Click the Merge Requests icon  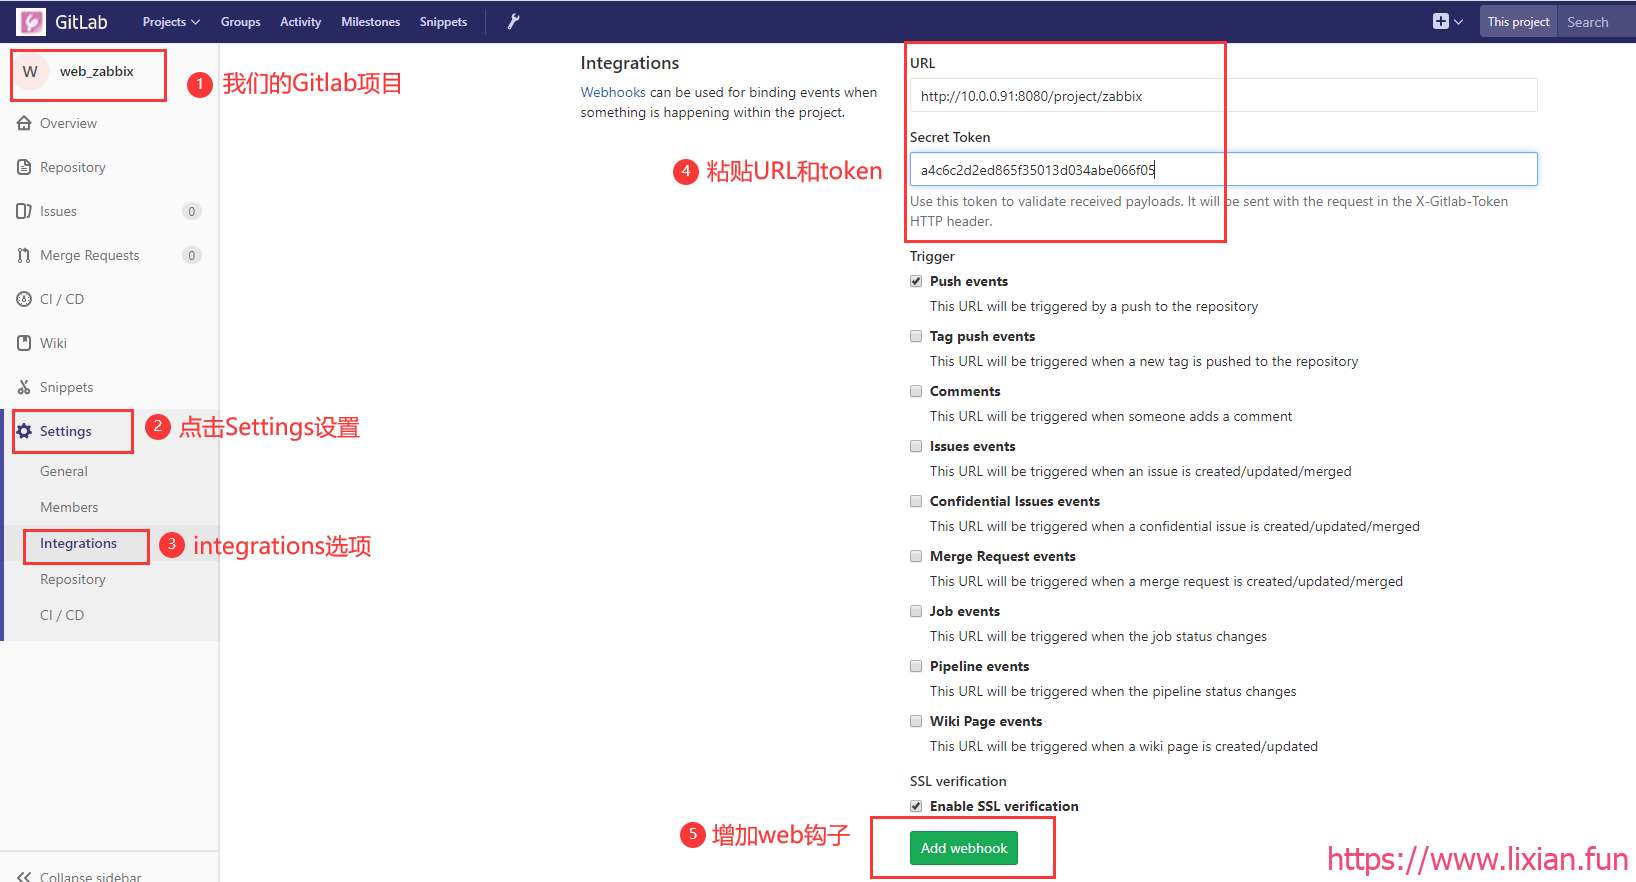(24, 255)
